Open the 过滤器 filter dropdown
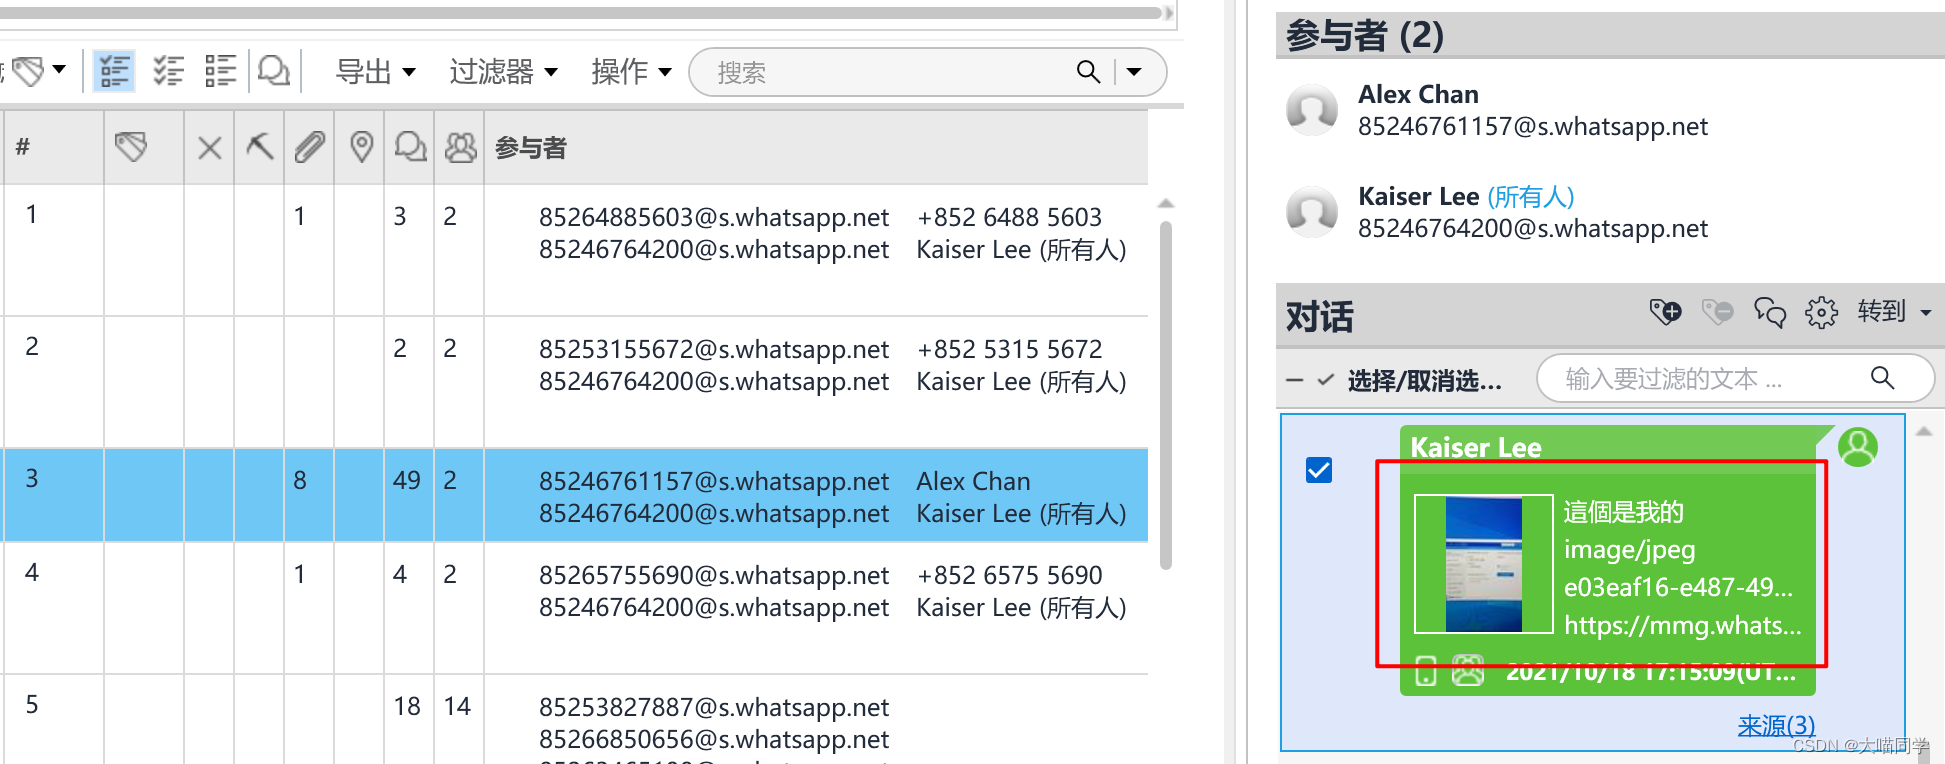This screenshot has height=764, width=1945. click(503, 72)
